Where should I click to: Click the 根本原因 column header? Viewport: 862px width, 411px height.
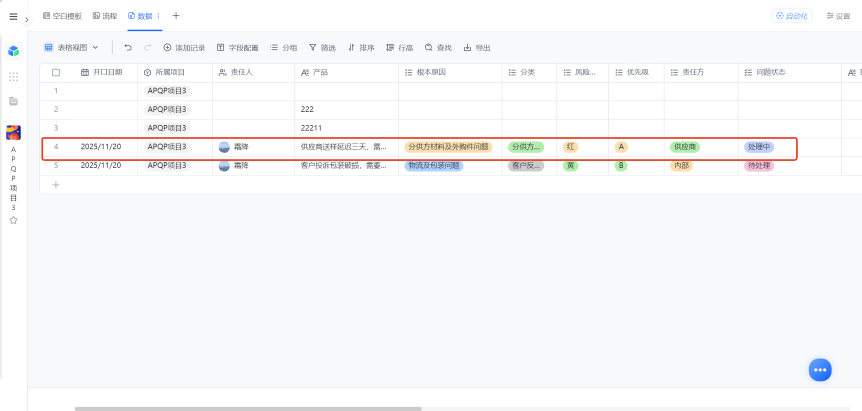click(x=450, y=73)
